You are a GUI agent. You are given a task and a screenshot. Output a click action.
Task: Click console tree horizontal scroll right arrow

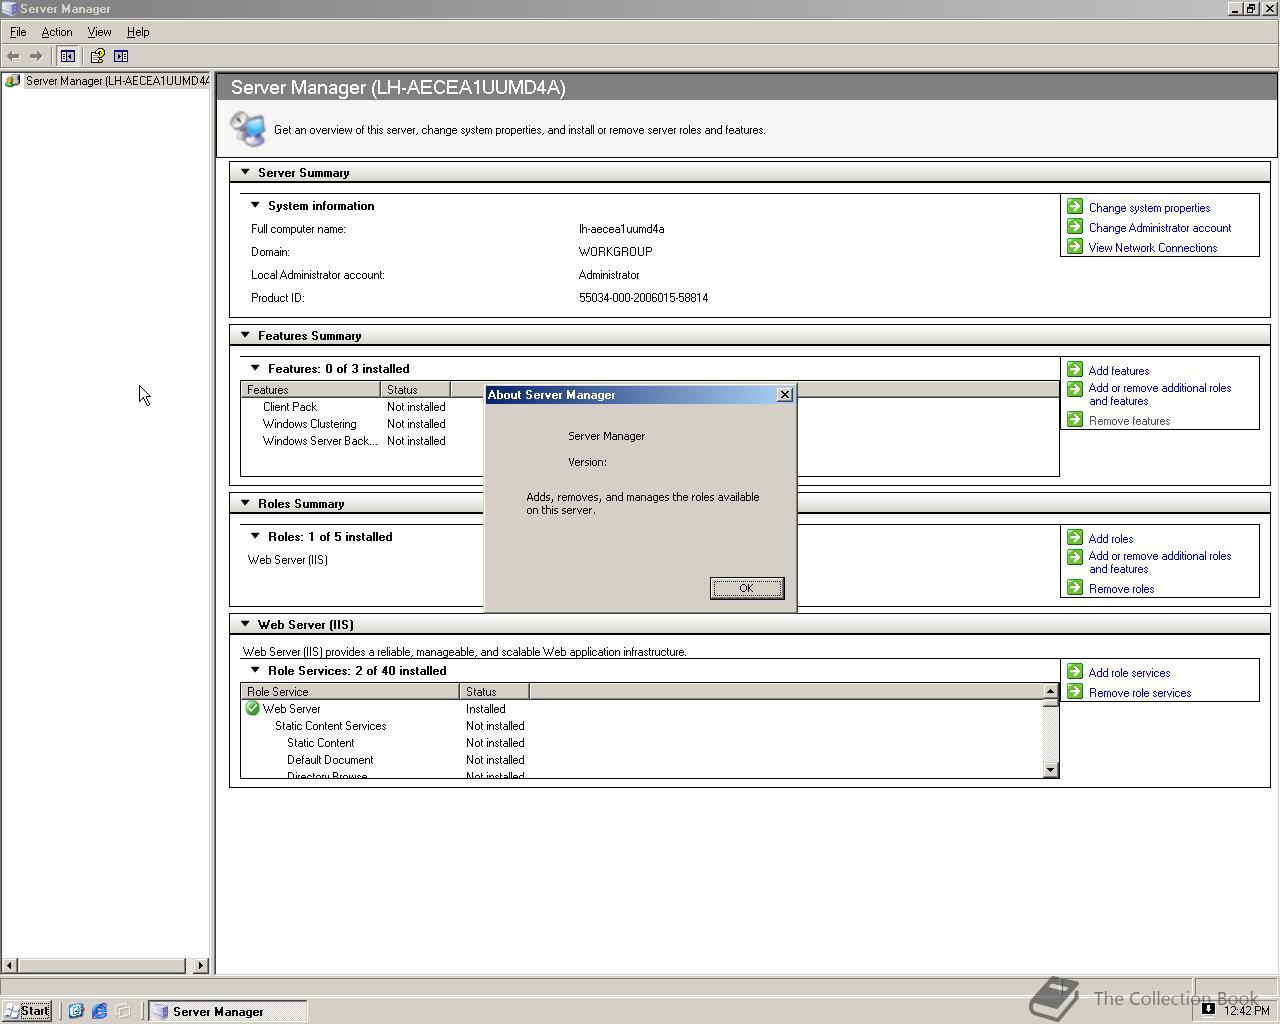point(201,965)
